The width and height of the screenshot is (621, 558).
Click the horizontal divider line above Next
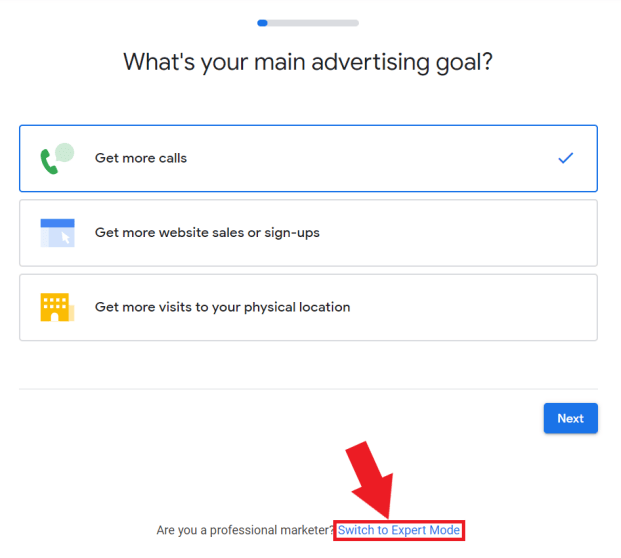308,389
